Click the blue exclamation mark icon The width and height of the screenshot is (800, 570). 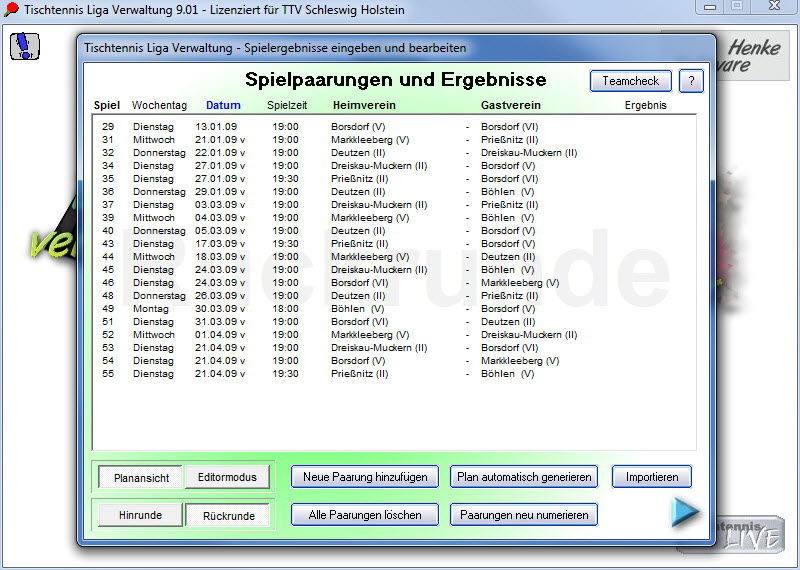[25, 46]
